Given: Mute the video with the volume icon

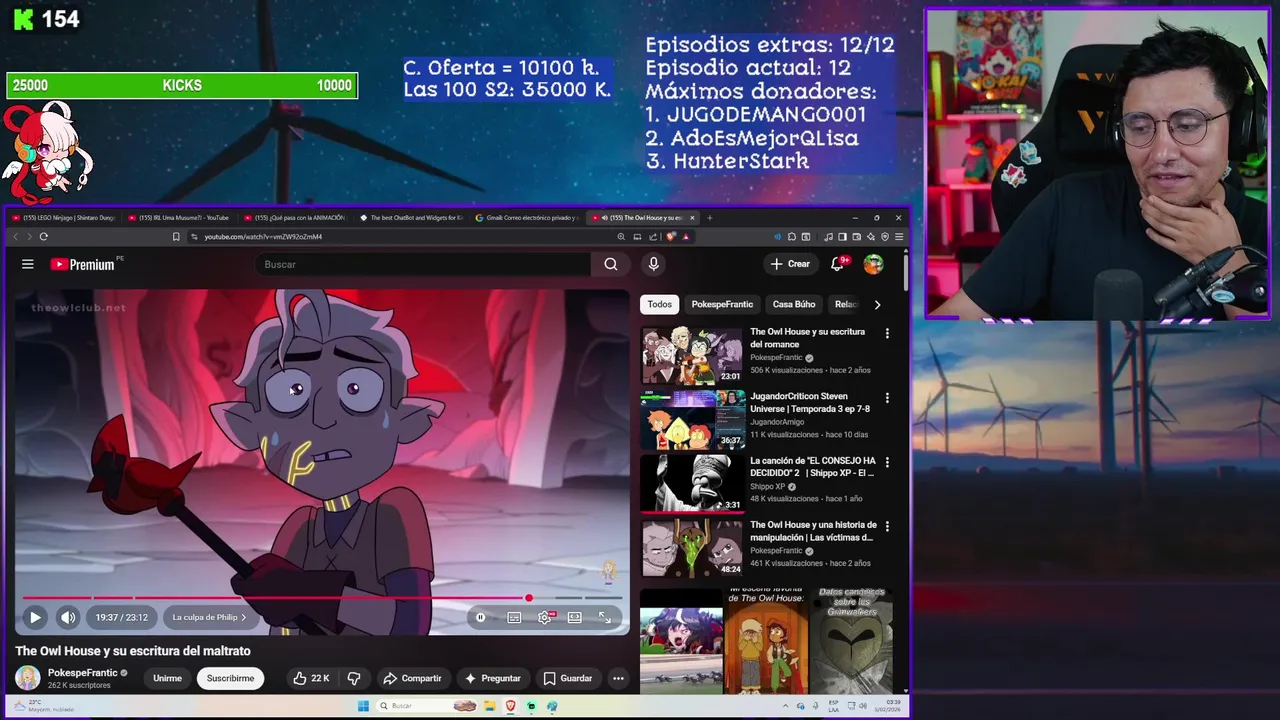Looking at the screenshot, I should 68,617.
